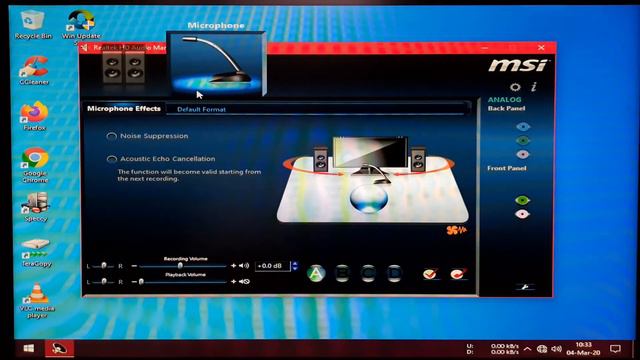Step the microphone boost dB arrows

tap(295, 266)
